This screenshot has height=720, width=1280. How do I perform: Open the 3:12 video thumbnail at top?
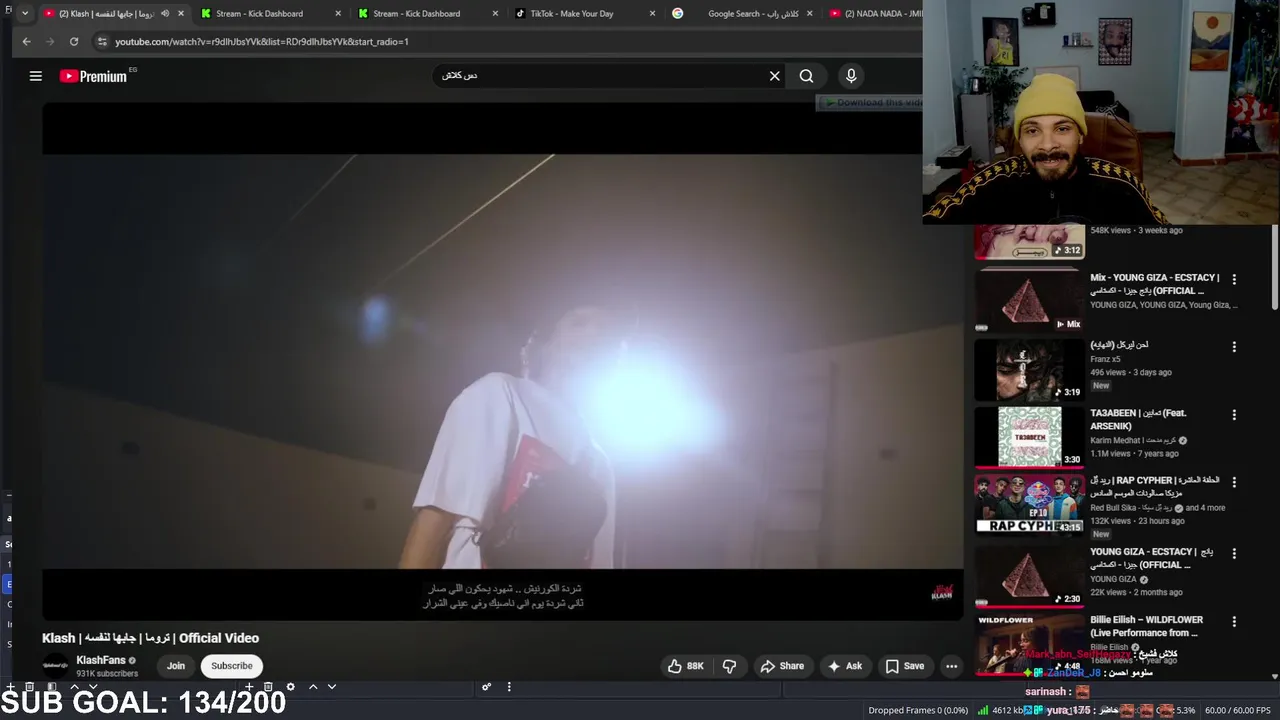coord(1029,242)
